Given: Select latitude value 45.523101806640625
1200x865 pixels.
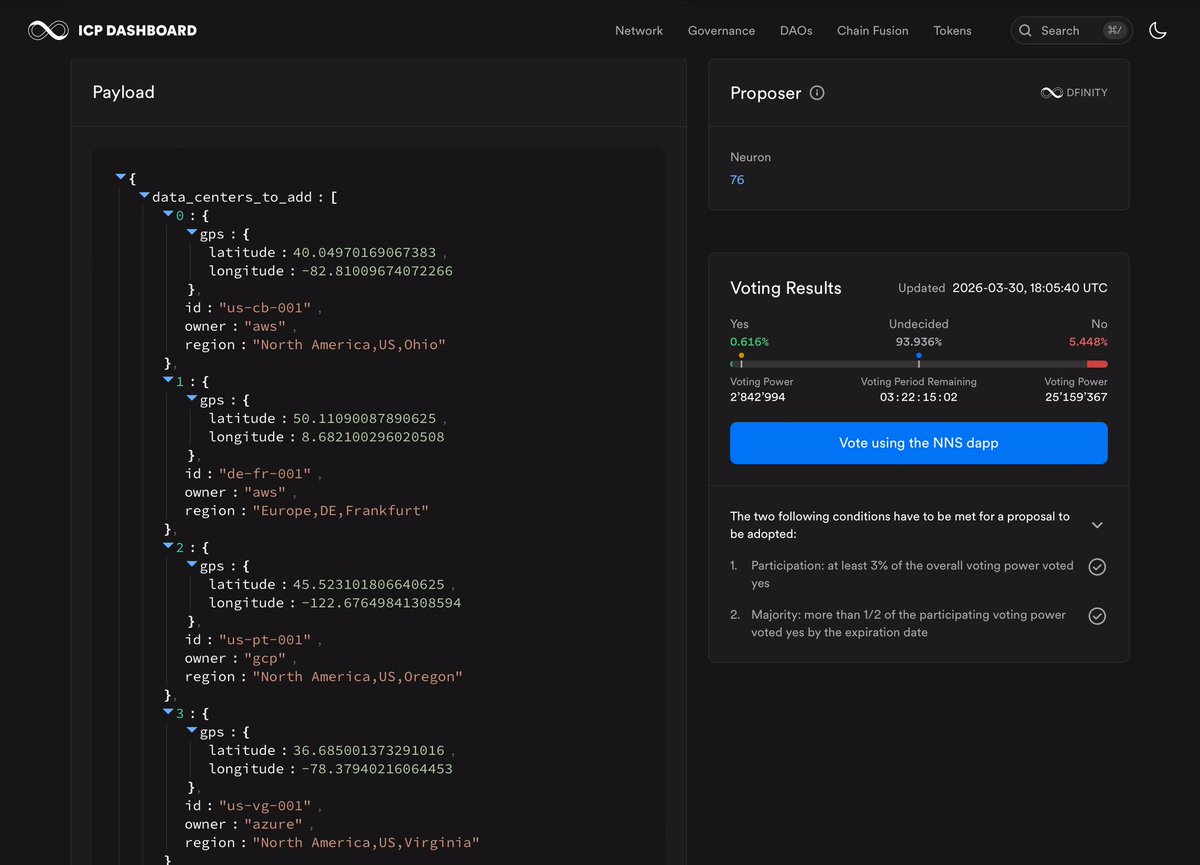Looking at the screenshot, I should [x=369, y=585].
